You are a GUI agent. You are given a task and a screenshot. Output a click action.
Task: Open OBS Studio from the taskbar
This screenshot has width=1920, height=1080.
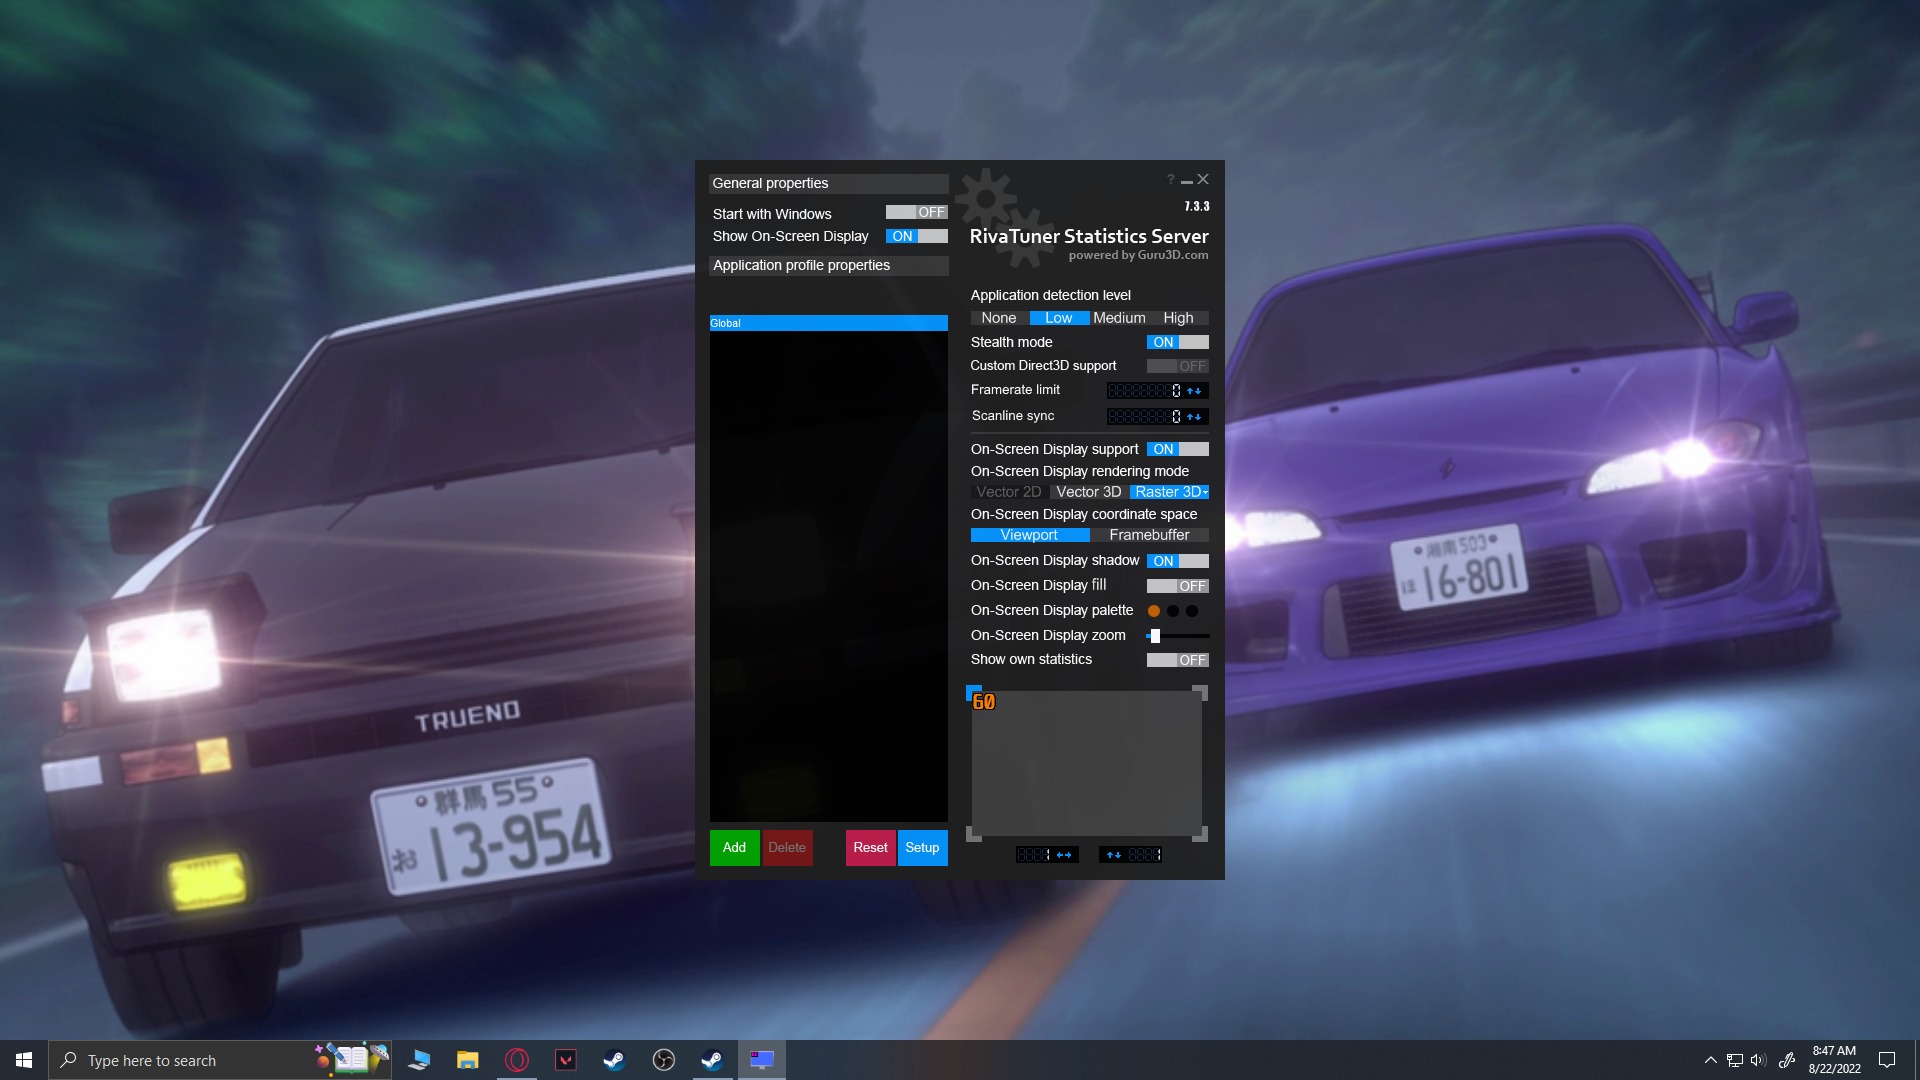coord(664,1060)
